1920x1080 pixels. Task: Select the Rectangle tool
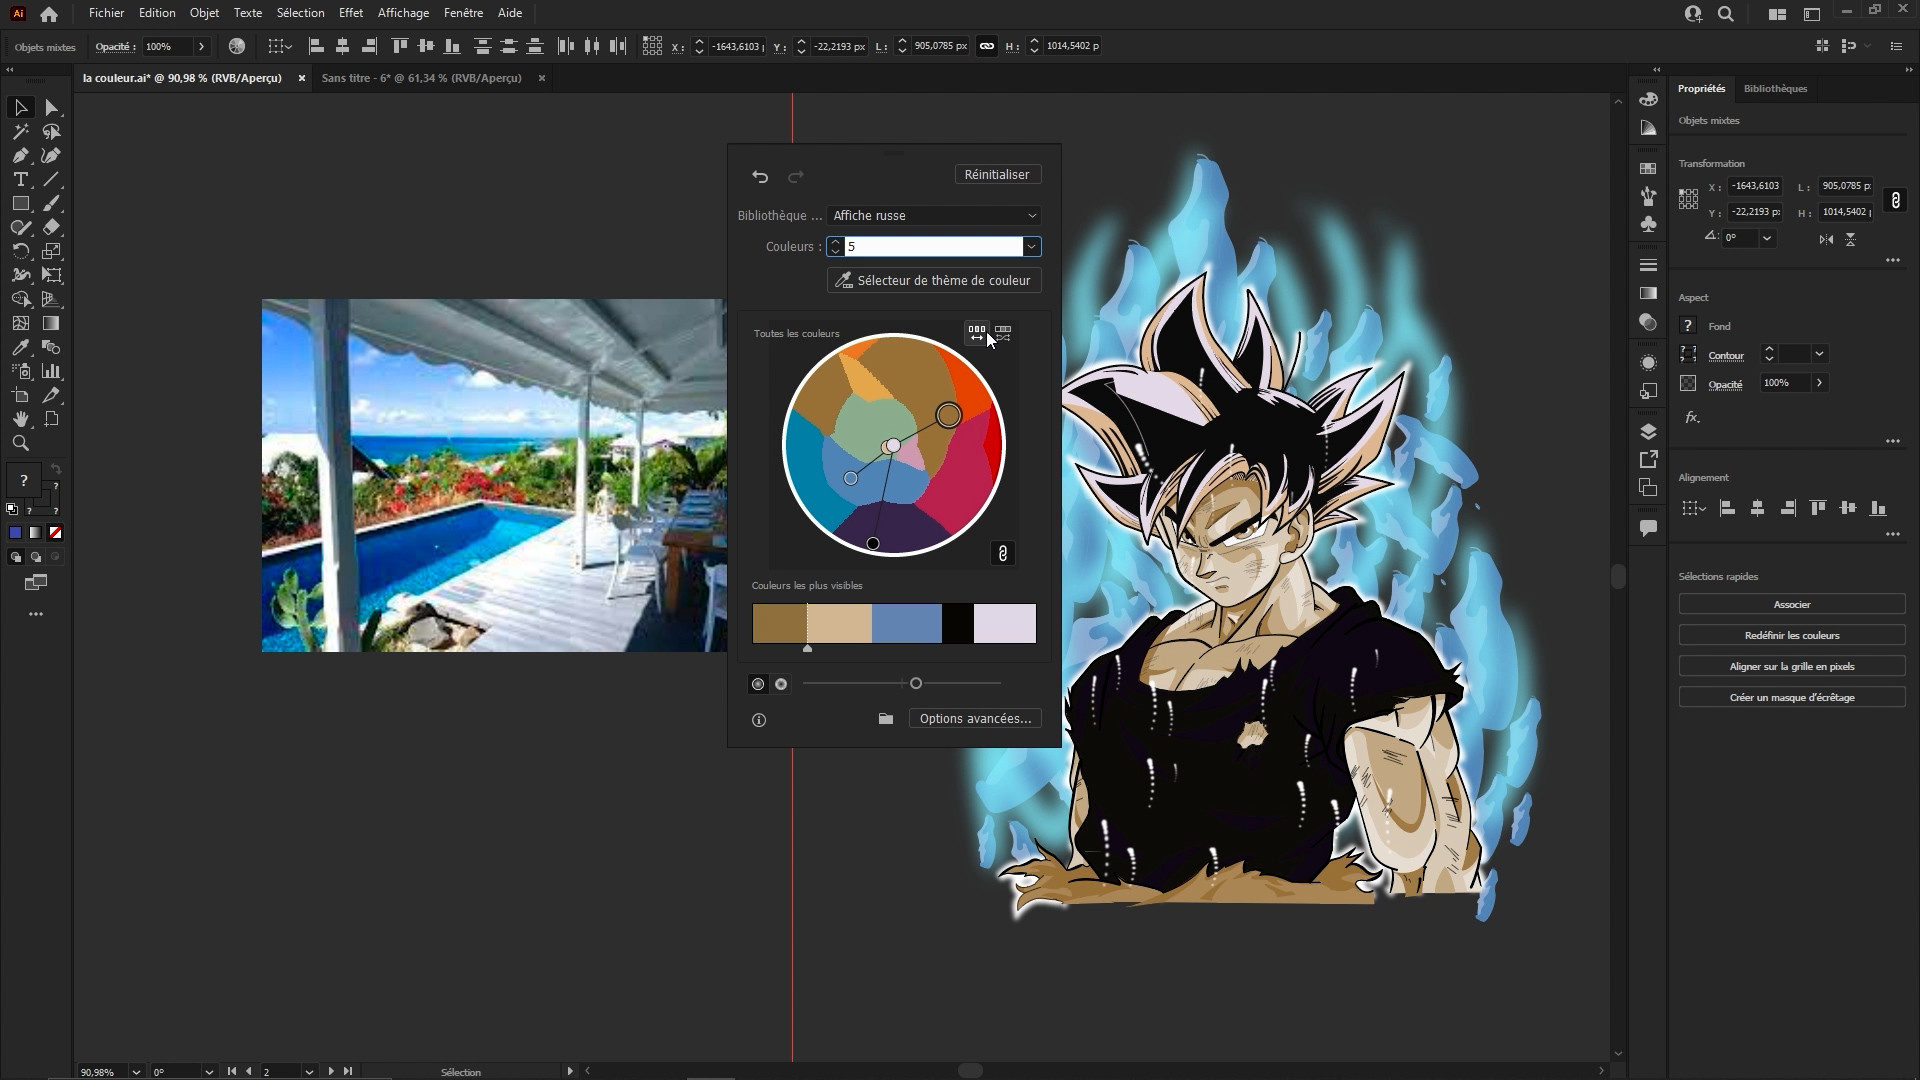pyautogui.click(x=20, y=203)
